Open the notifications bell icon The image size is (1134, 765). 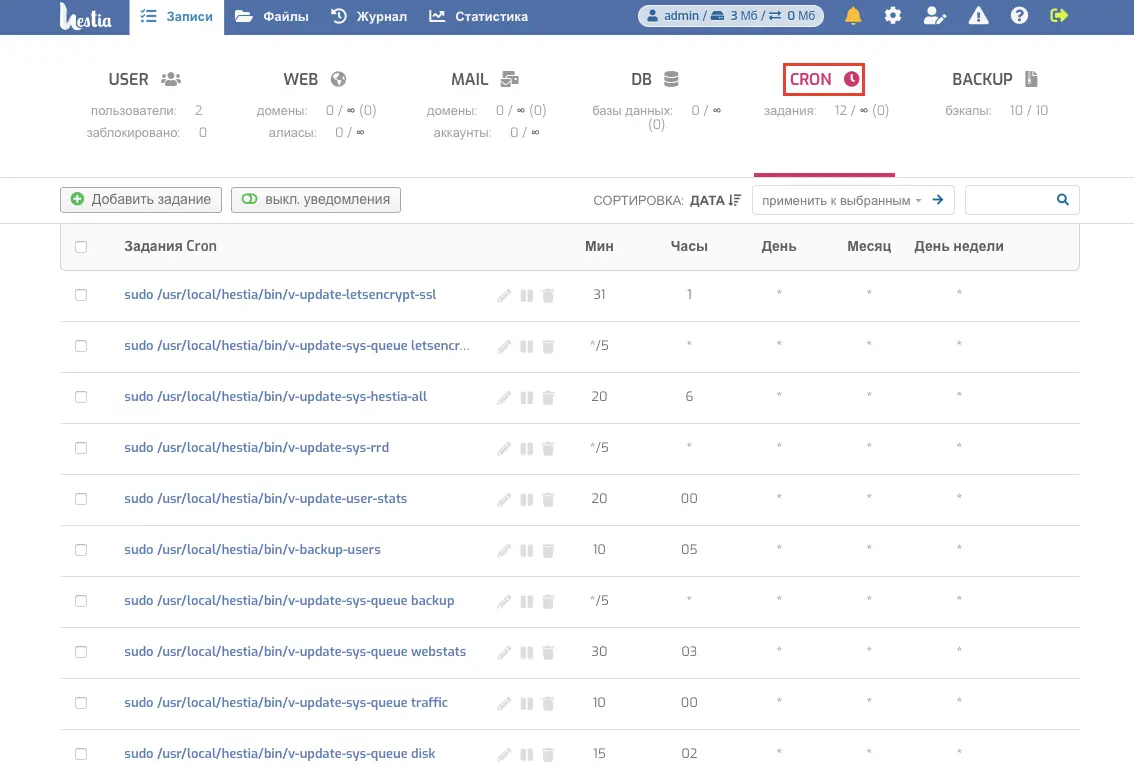[x=853, y=16]
